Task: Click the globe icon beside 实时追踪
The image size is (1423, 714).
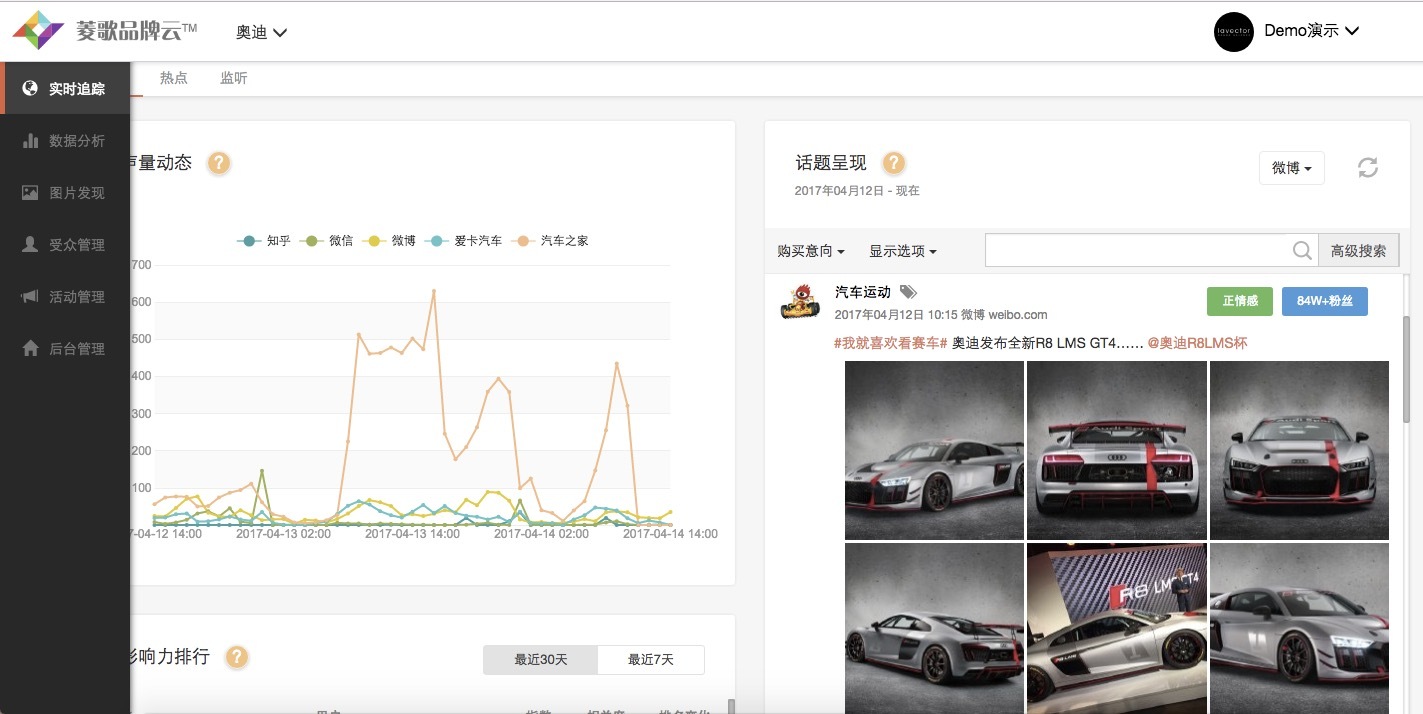Action: click(x=30, y=88)
